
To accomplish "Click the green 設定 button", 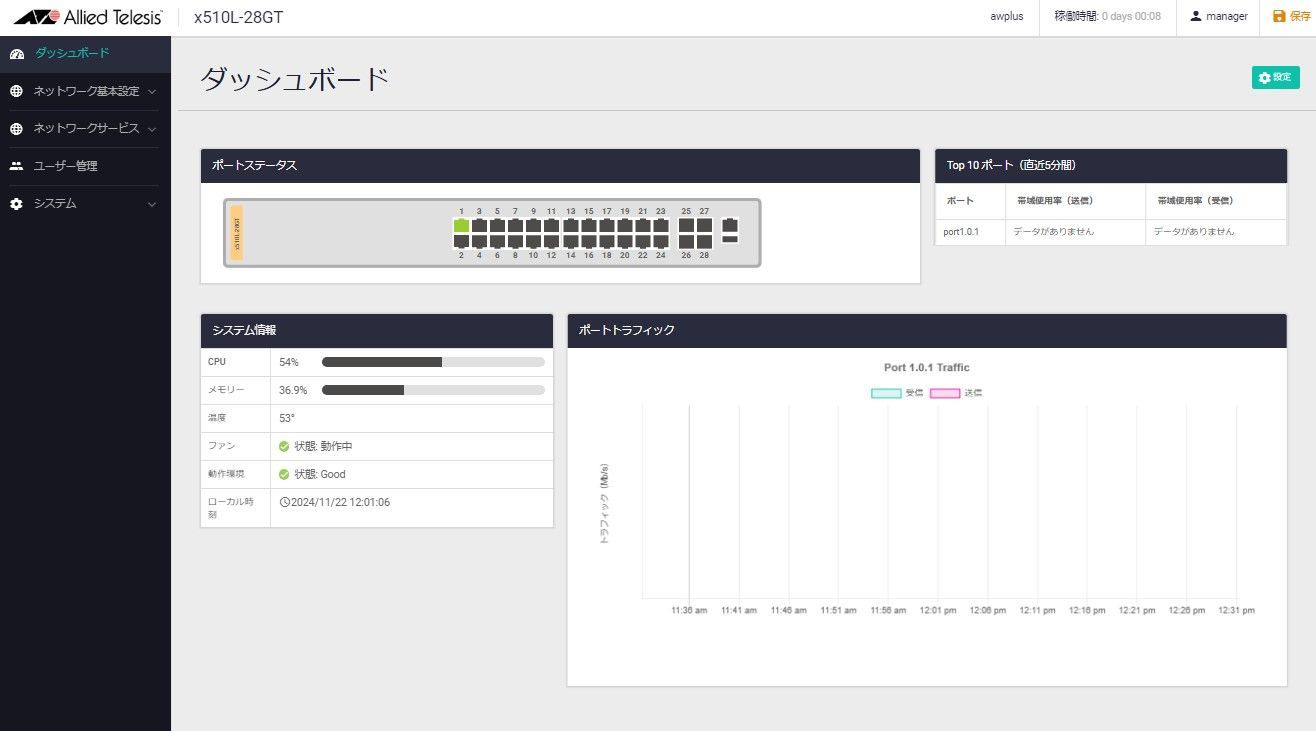I will 1275,77.
